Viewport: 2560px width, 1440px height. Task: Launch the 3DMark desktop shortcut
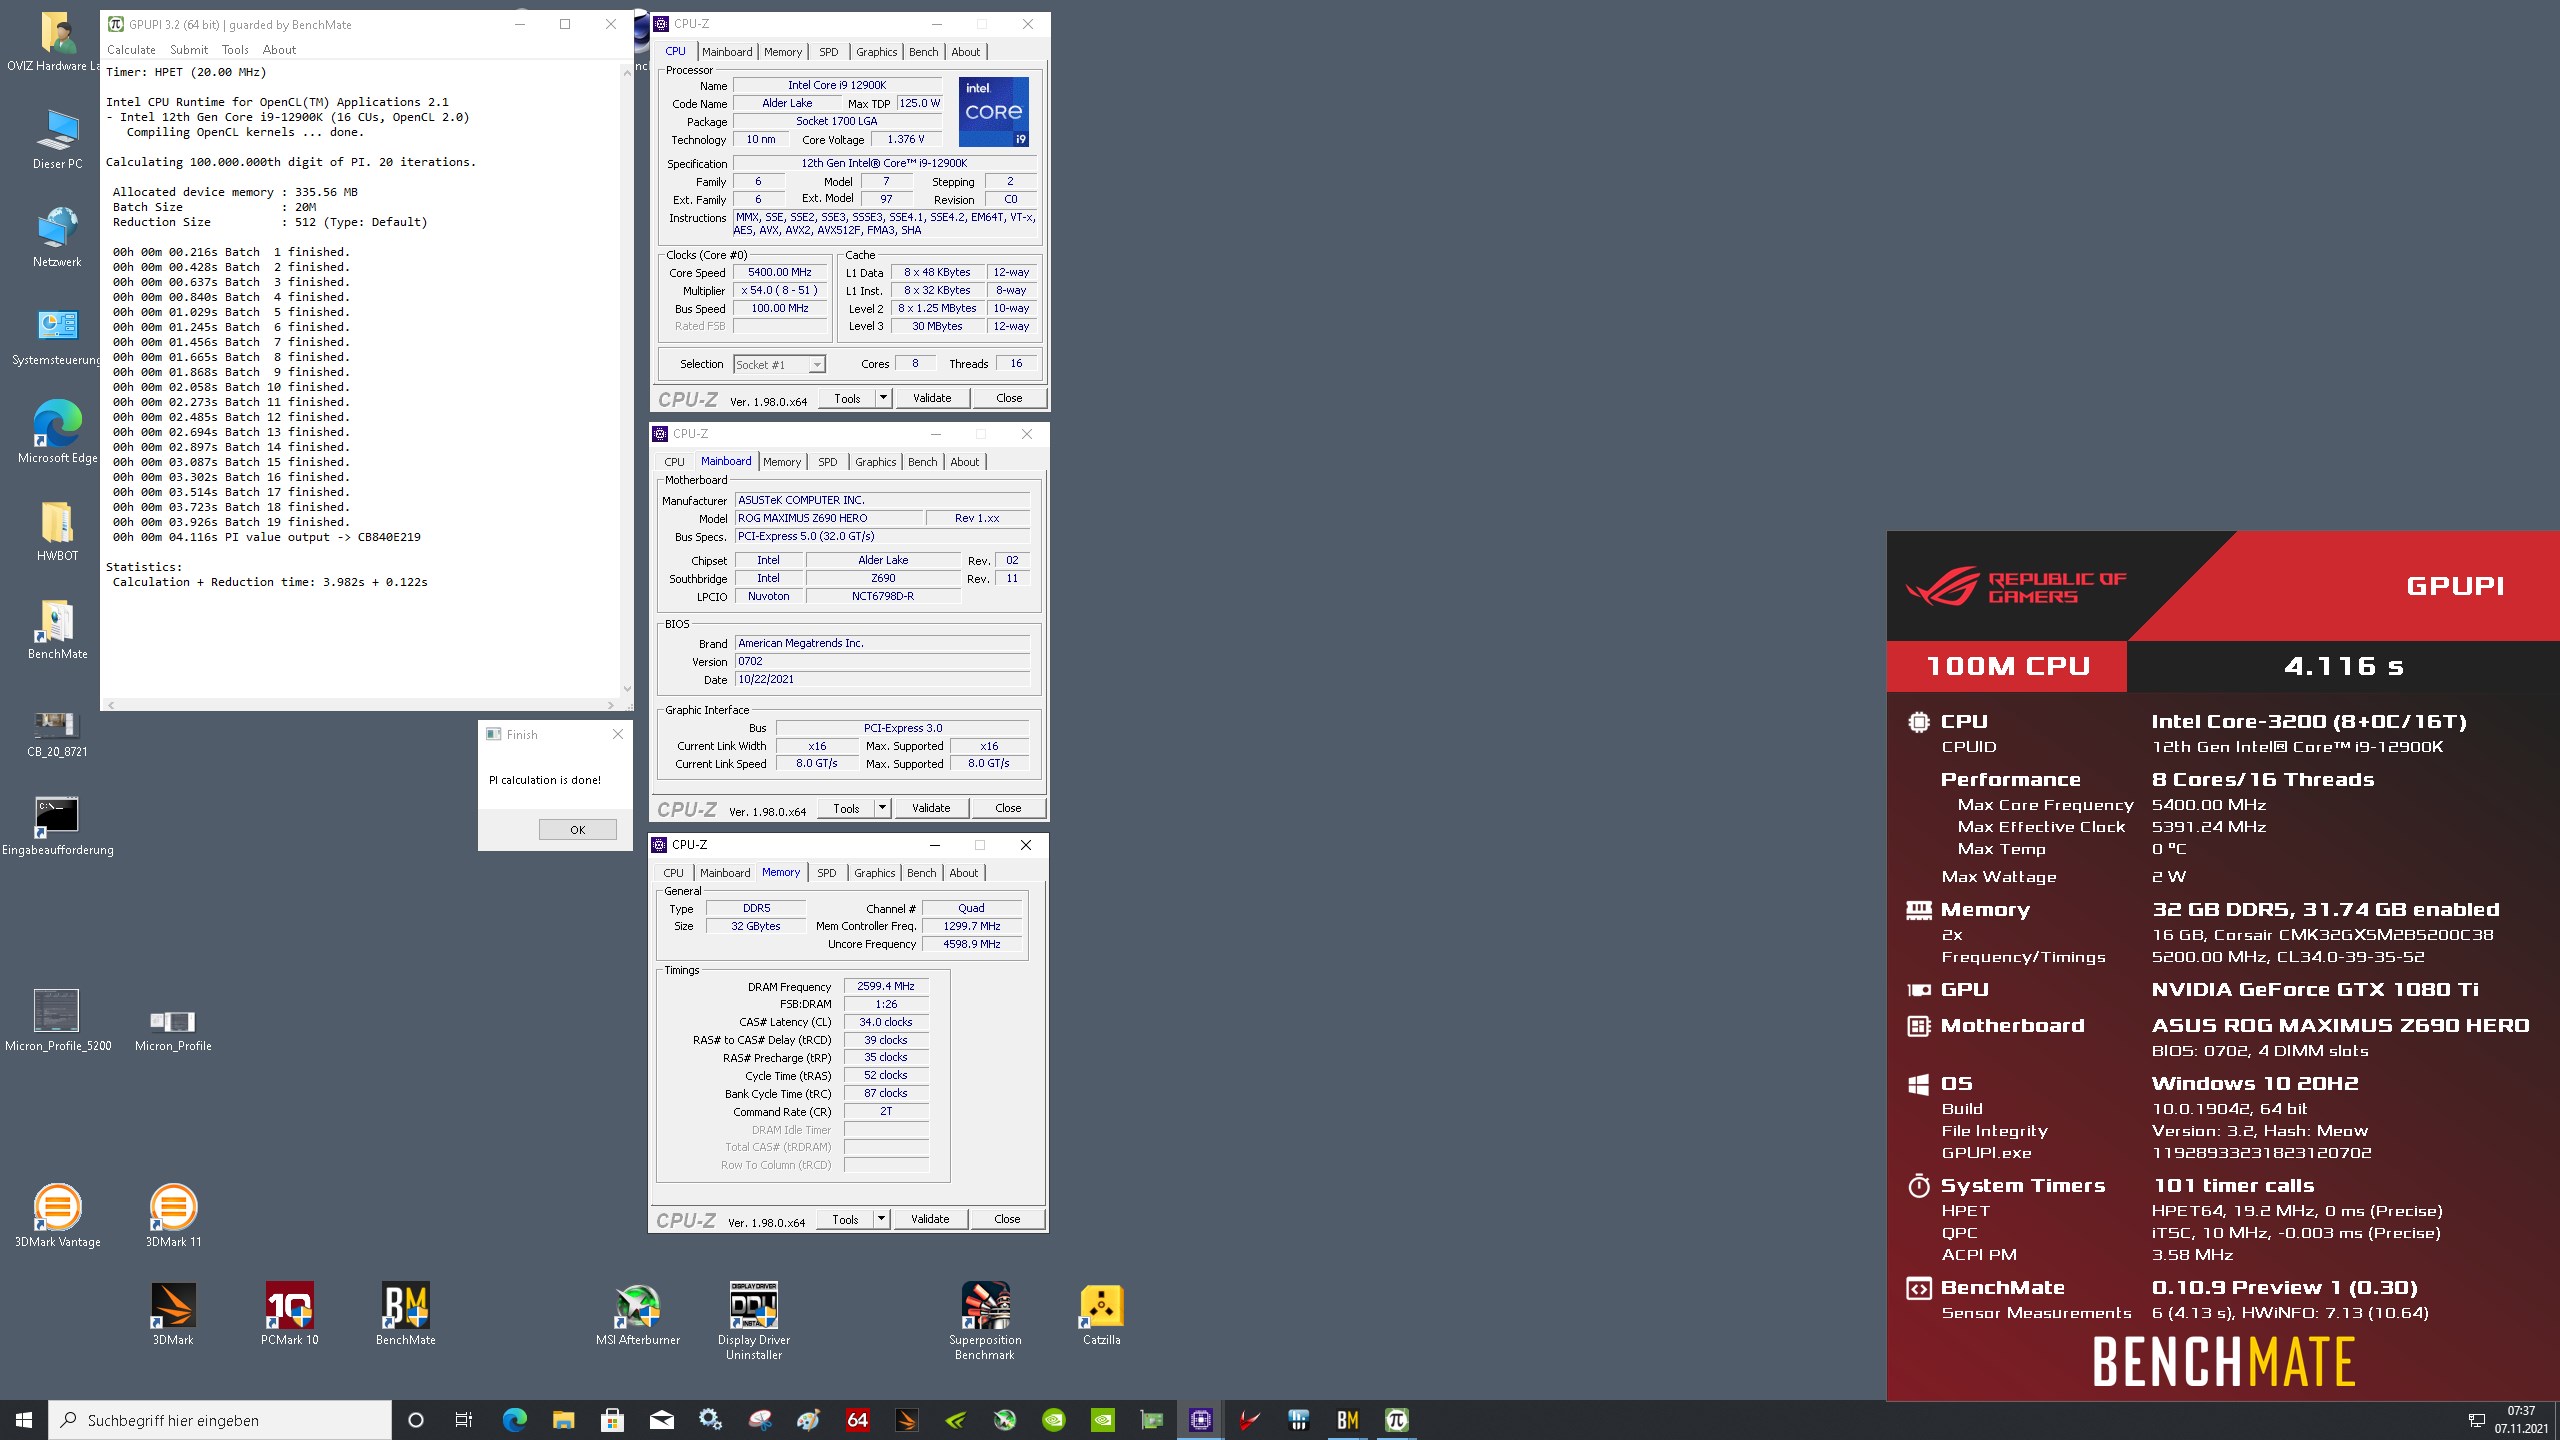[173, 1314]
